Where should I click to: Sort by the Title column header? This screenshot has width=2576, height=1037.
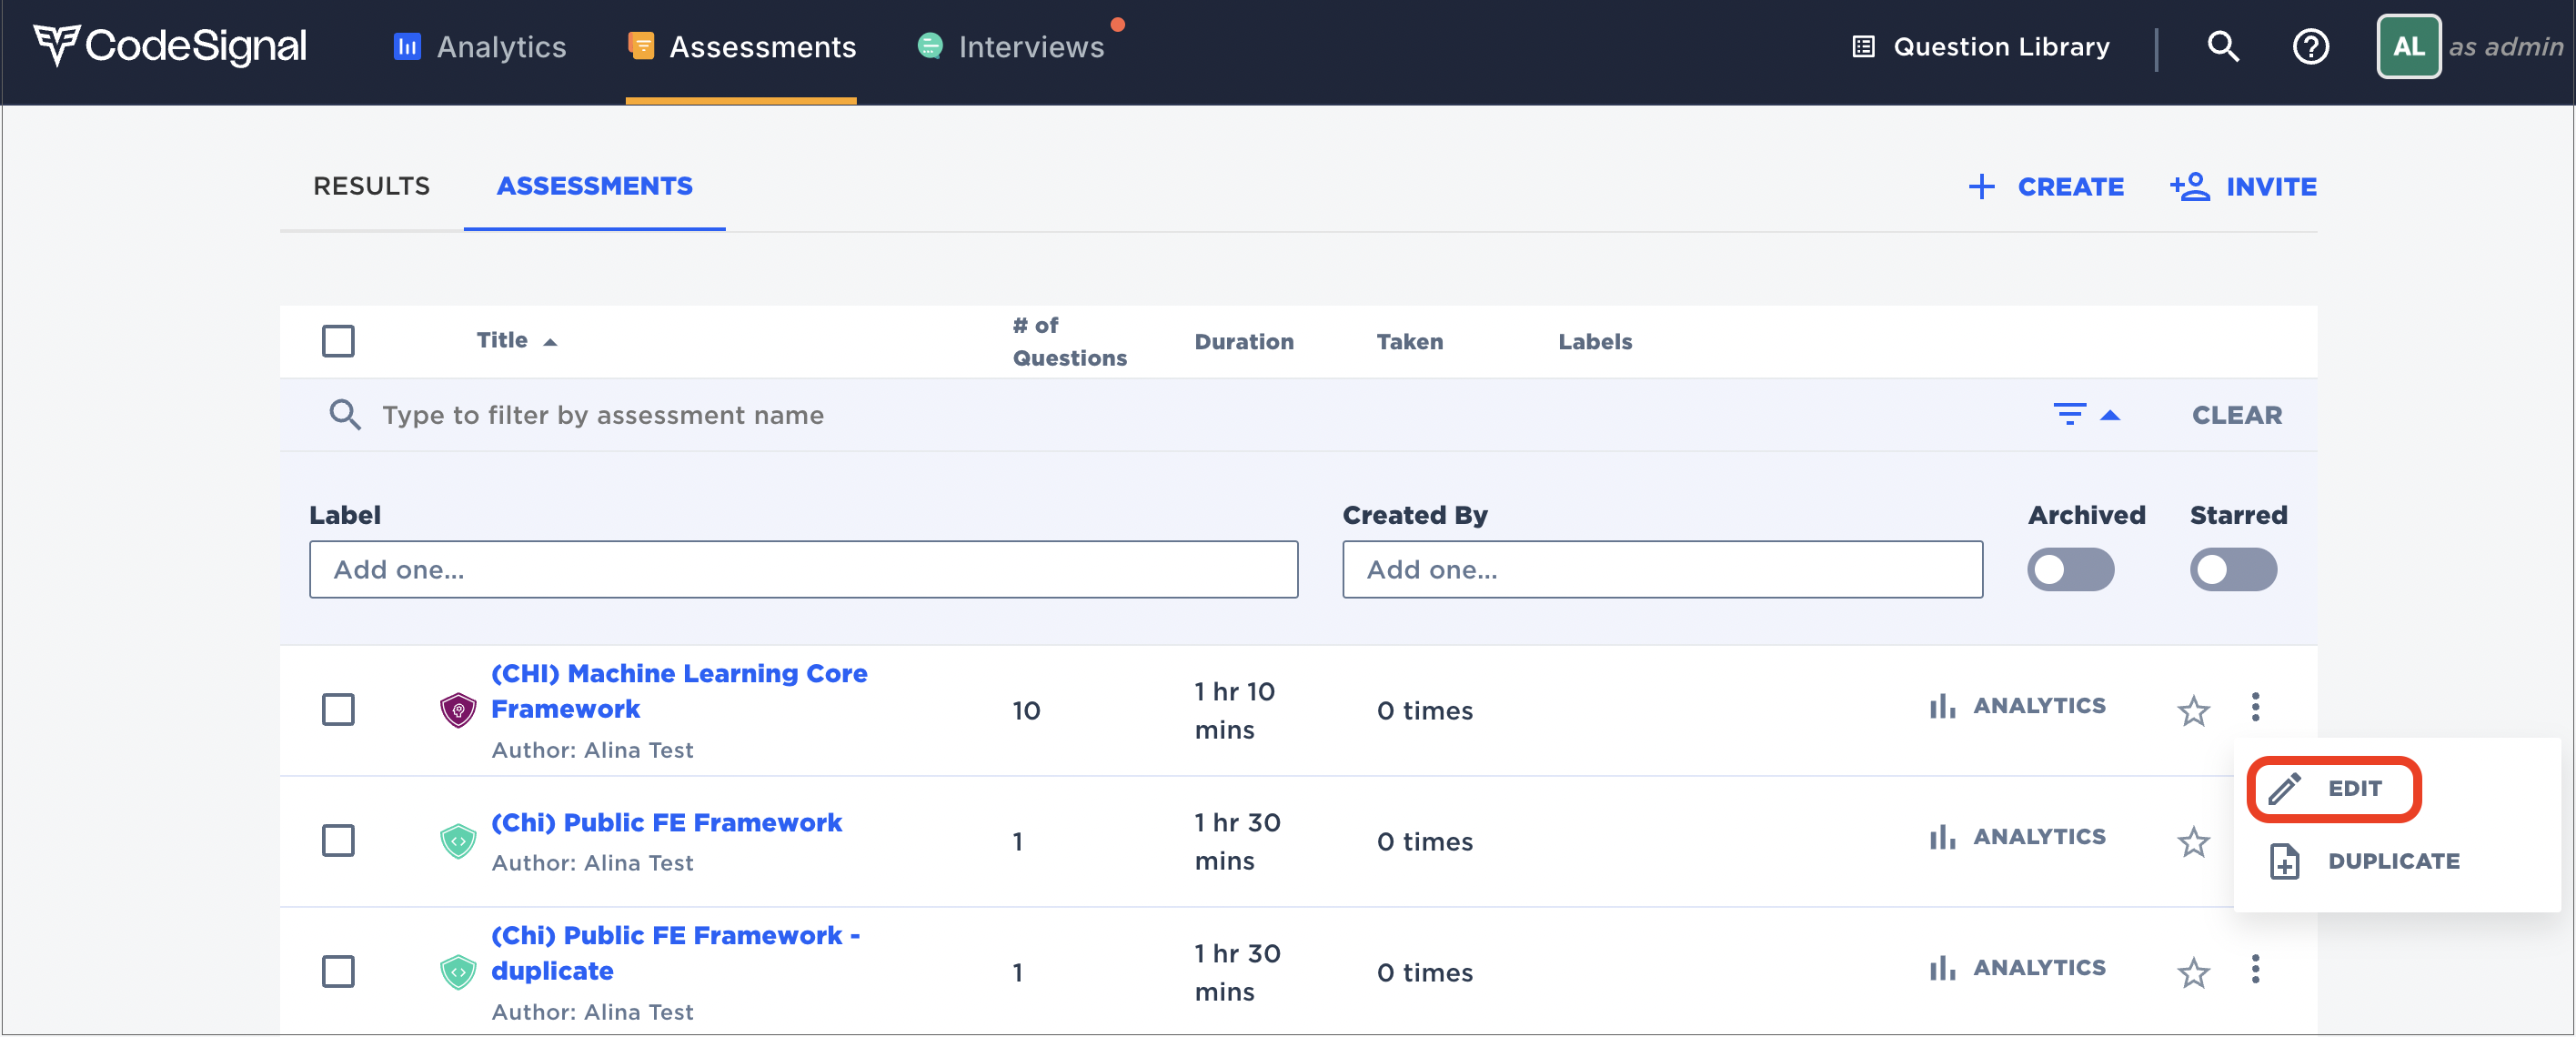(x=516, y=341)
